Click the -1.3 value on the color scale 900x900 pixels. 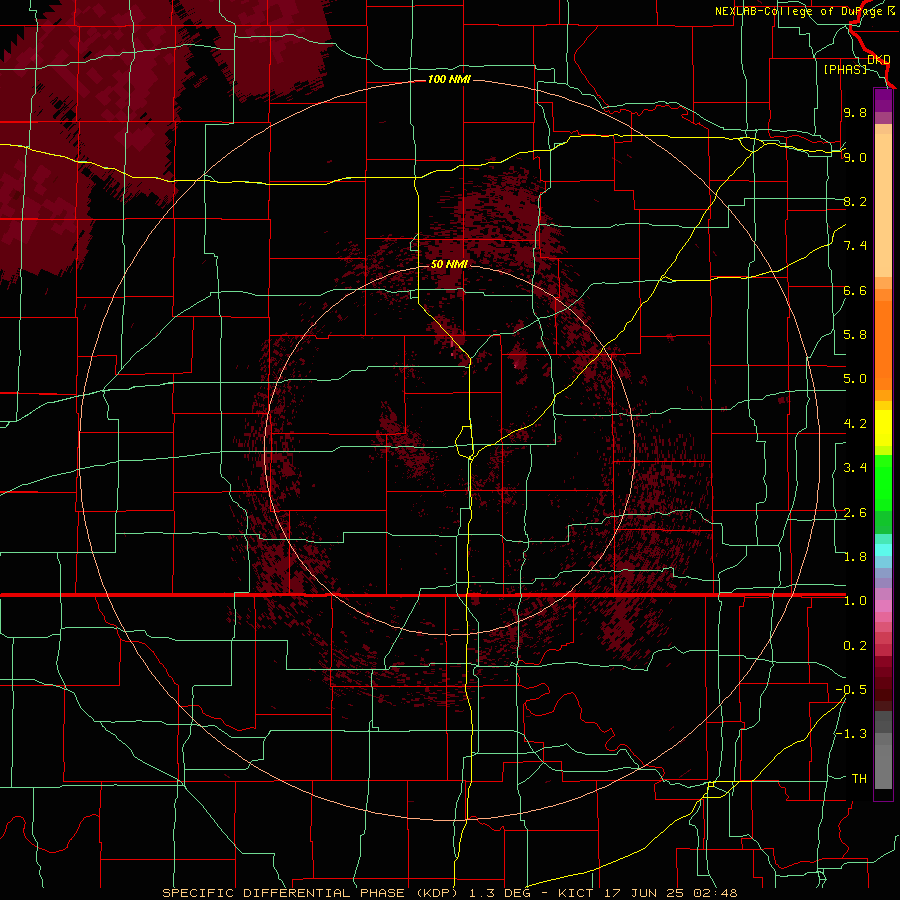tap(851, 734)
